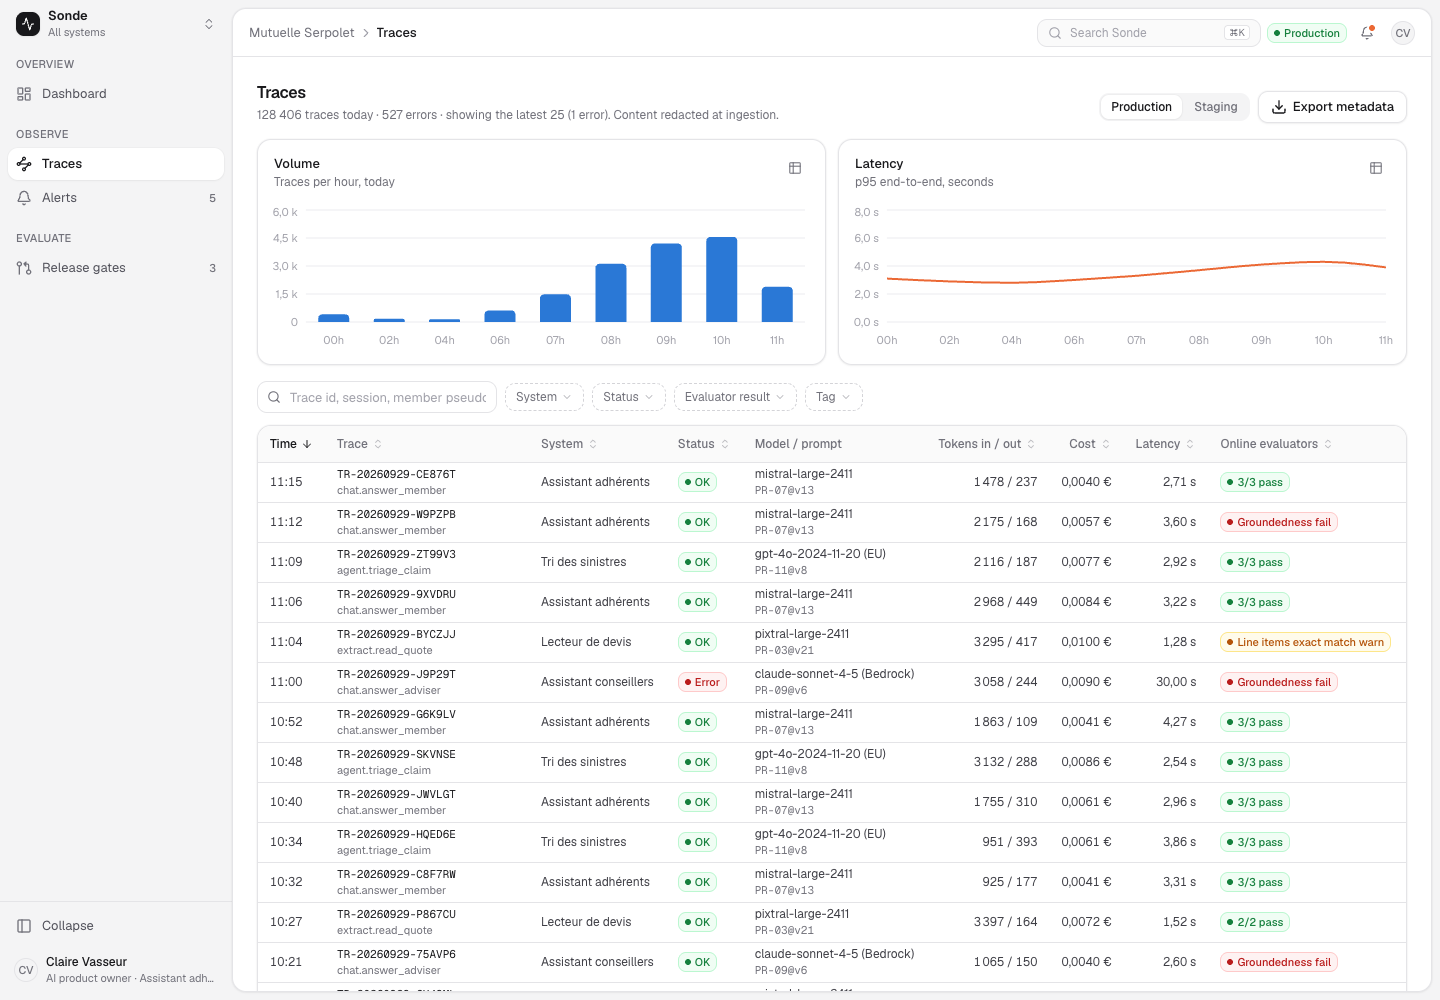Open Release gates in the sidebar
Viewport: 1440px width, 1000px height.
click(x=116, y=268)
